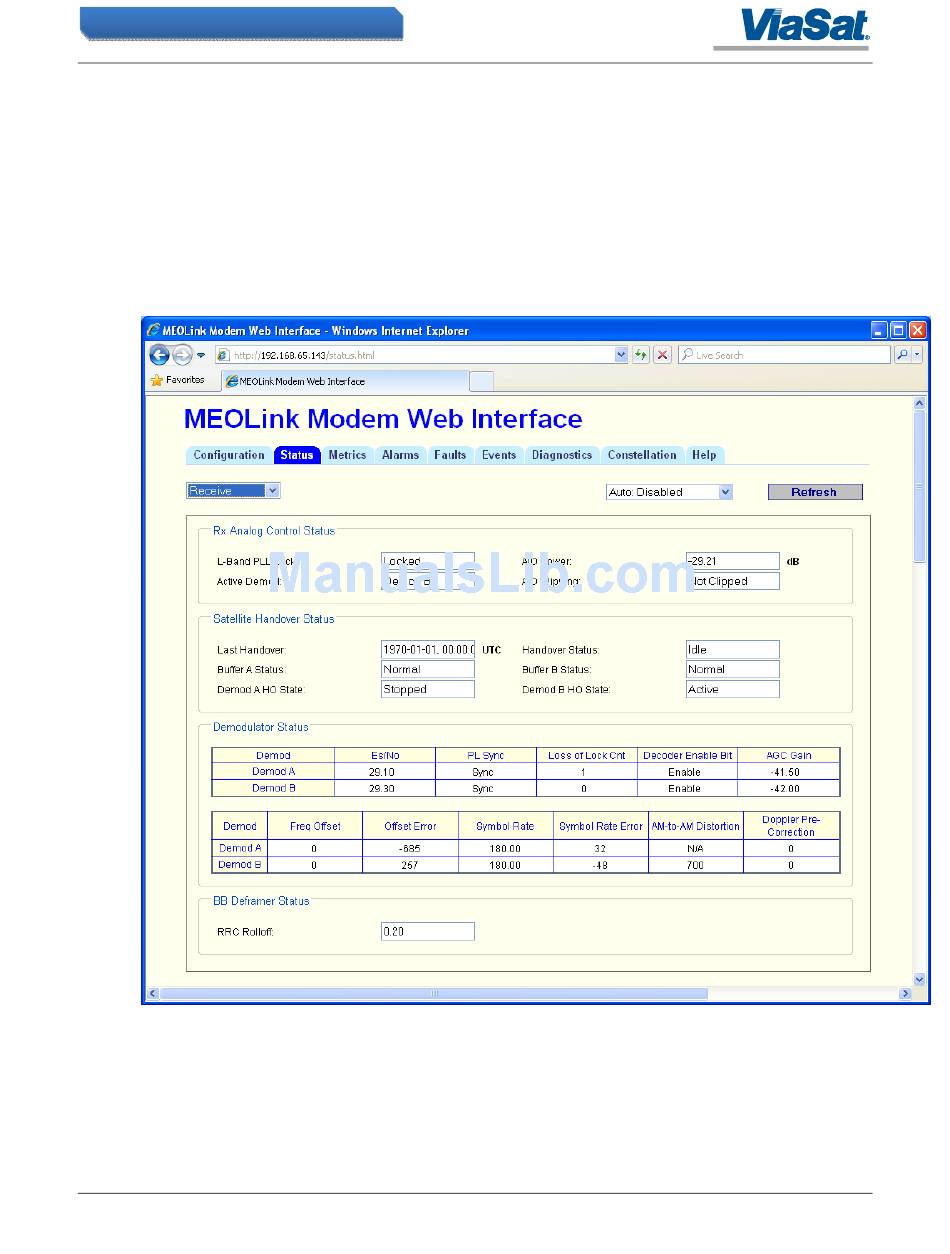The height and width of the screenshot is (1254, 950).
Task: Click the Offset Error value 267
Action: 411,864
